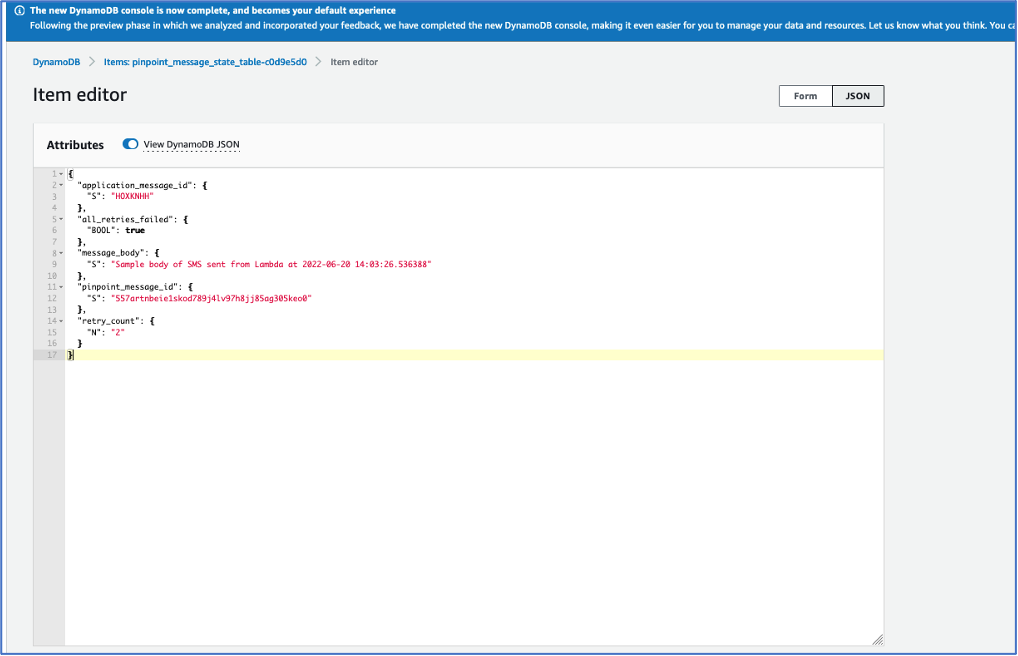1018x656 pixels.
Task: Click the "N" type key on line 15
Action: point(94,333)
